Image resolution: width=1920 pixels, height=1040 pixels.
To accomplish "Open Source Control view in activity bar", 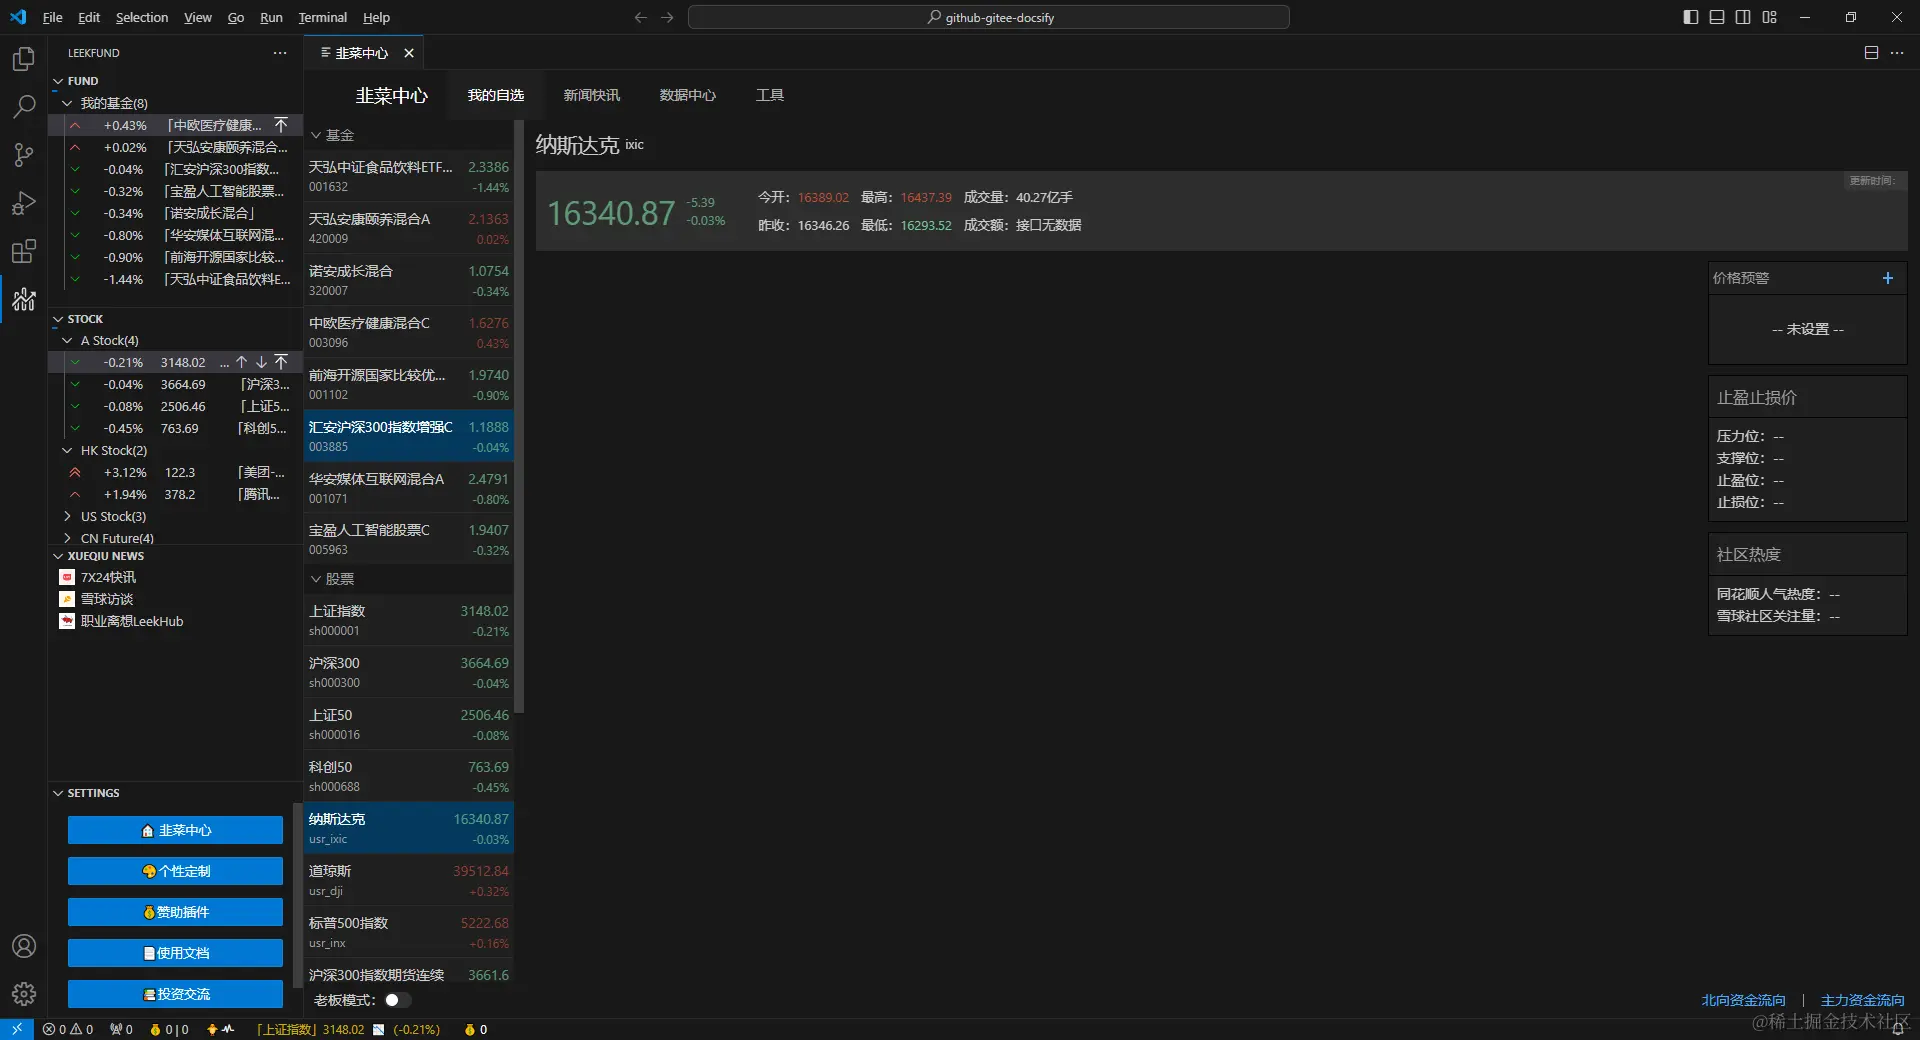I will 24,154.
